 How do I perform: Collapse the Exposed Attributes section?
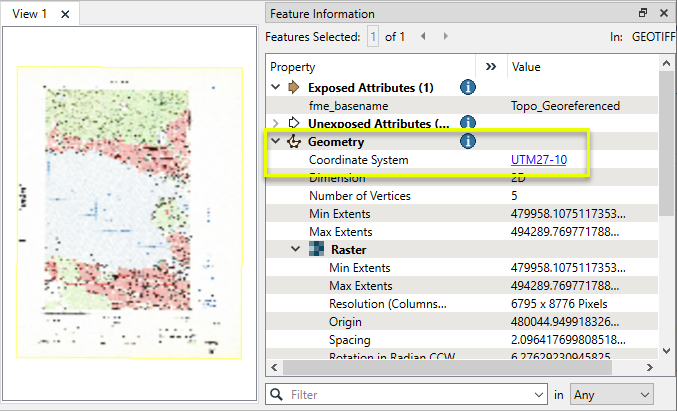pos(277,88)
